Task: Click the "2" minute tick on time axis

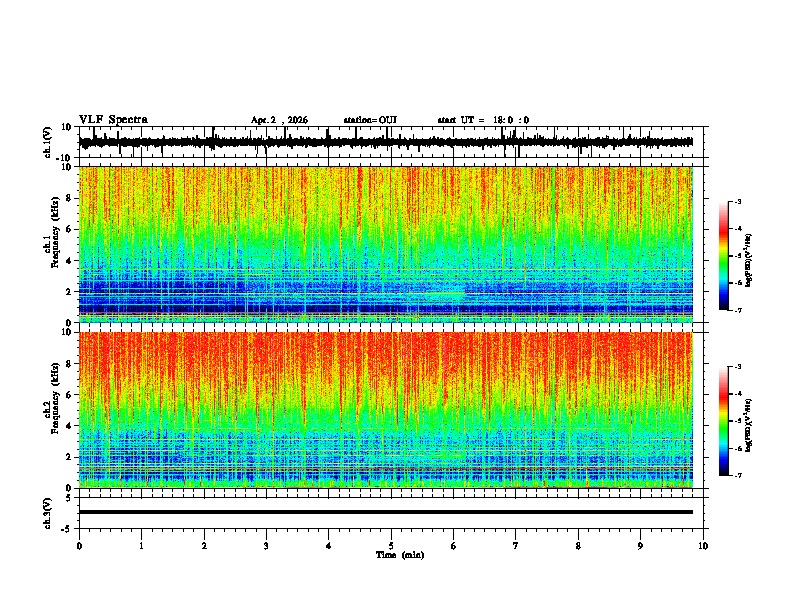Action: pos(204,546)
